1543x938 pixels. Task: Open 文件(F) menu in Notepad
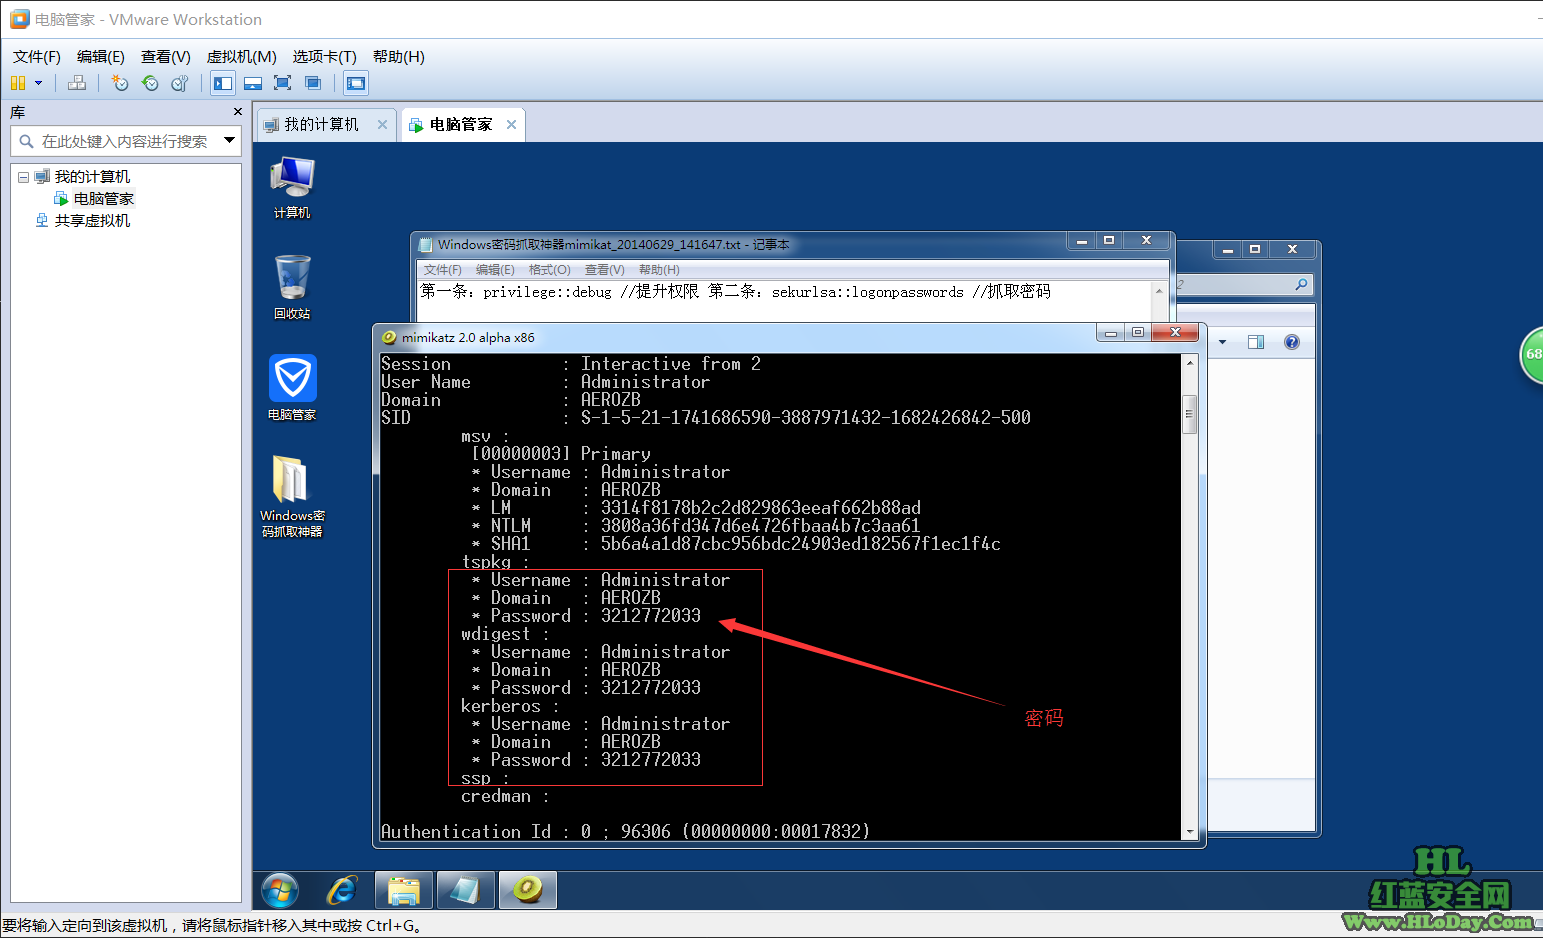(x=442, y=270)
